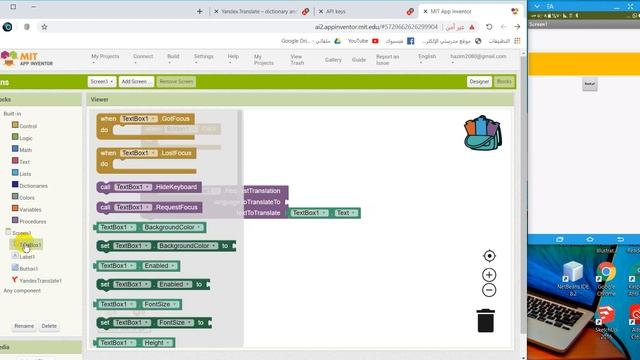Open the English language dropdown
This screenshot has width=640, height=360.
(427, 59)
